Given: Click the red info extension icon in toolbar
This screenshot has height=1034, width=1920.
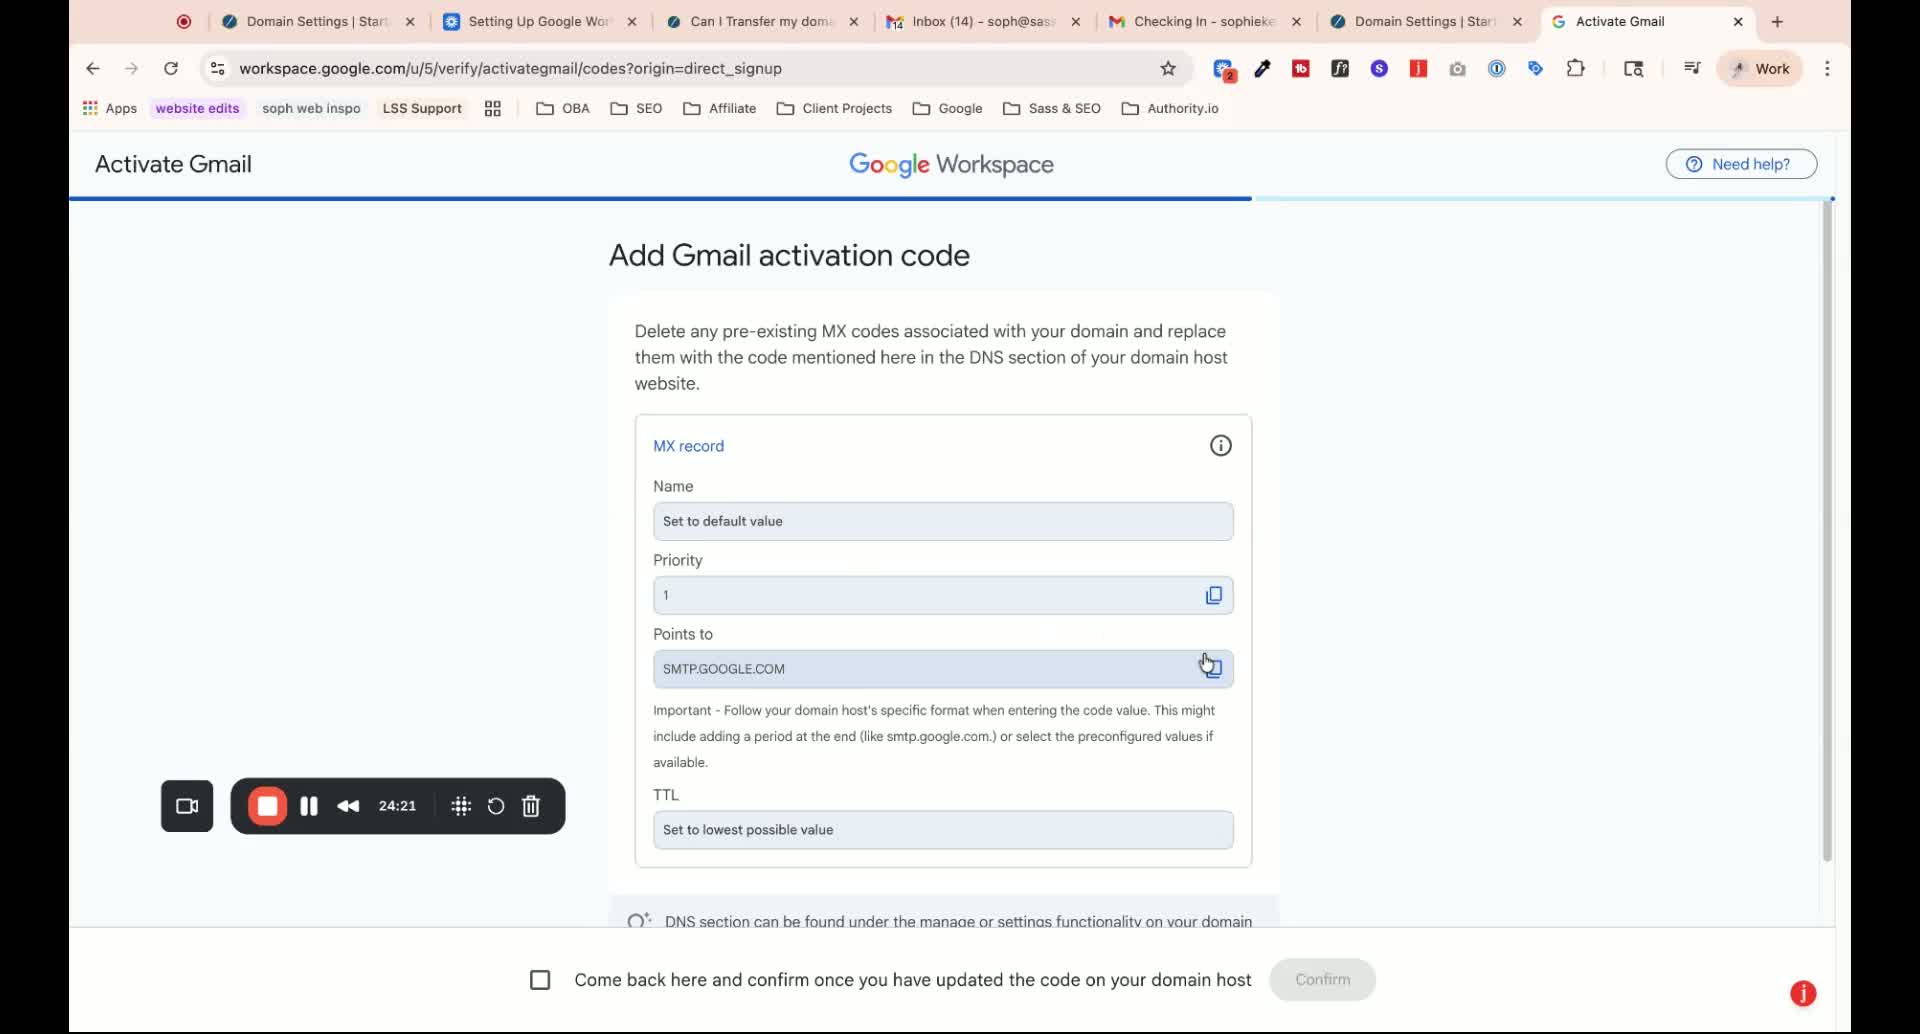Looking at the screenshot, I should click(1418, 69).
